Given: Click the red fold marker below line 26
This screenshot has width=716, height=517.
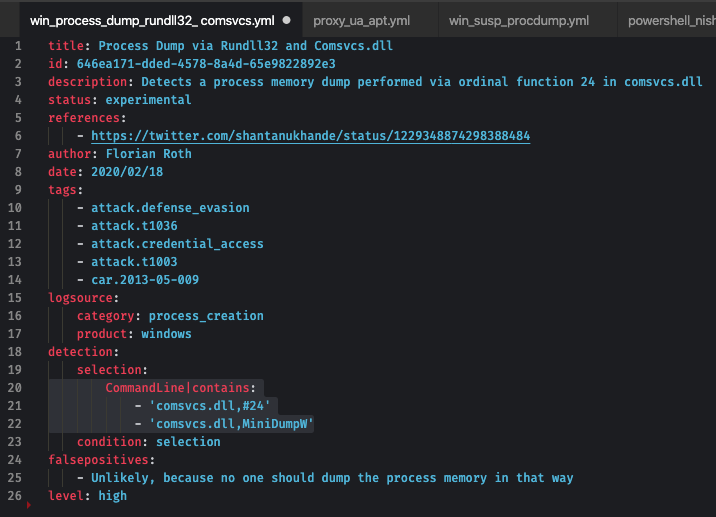Looking at the screenshot, I should [29, 505].
